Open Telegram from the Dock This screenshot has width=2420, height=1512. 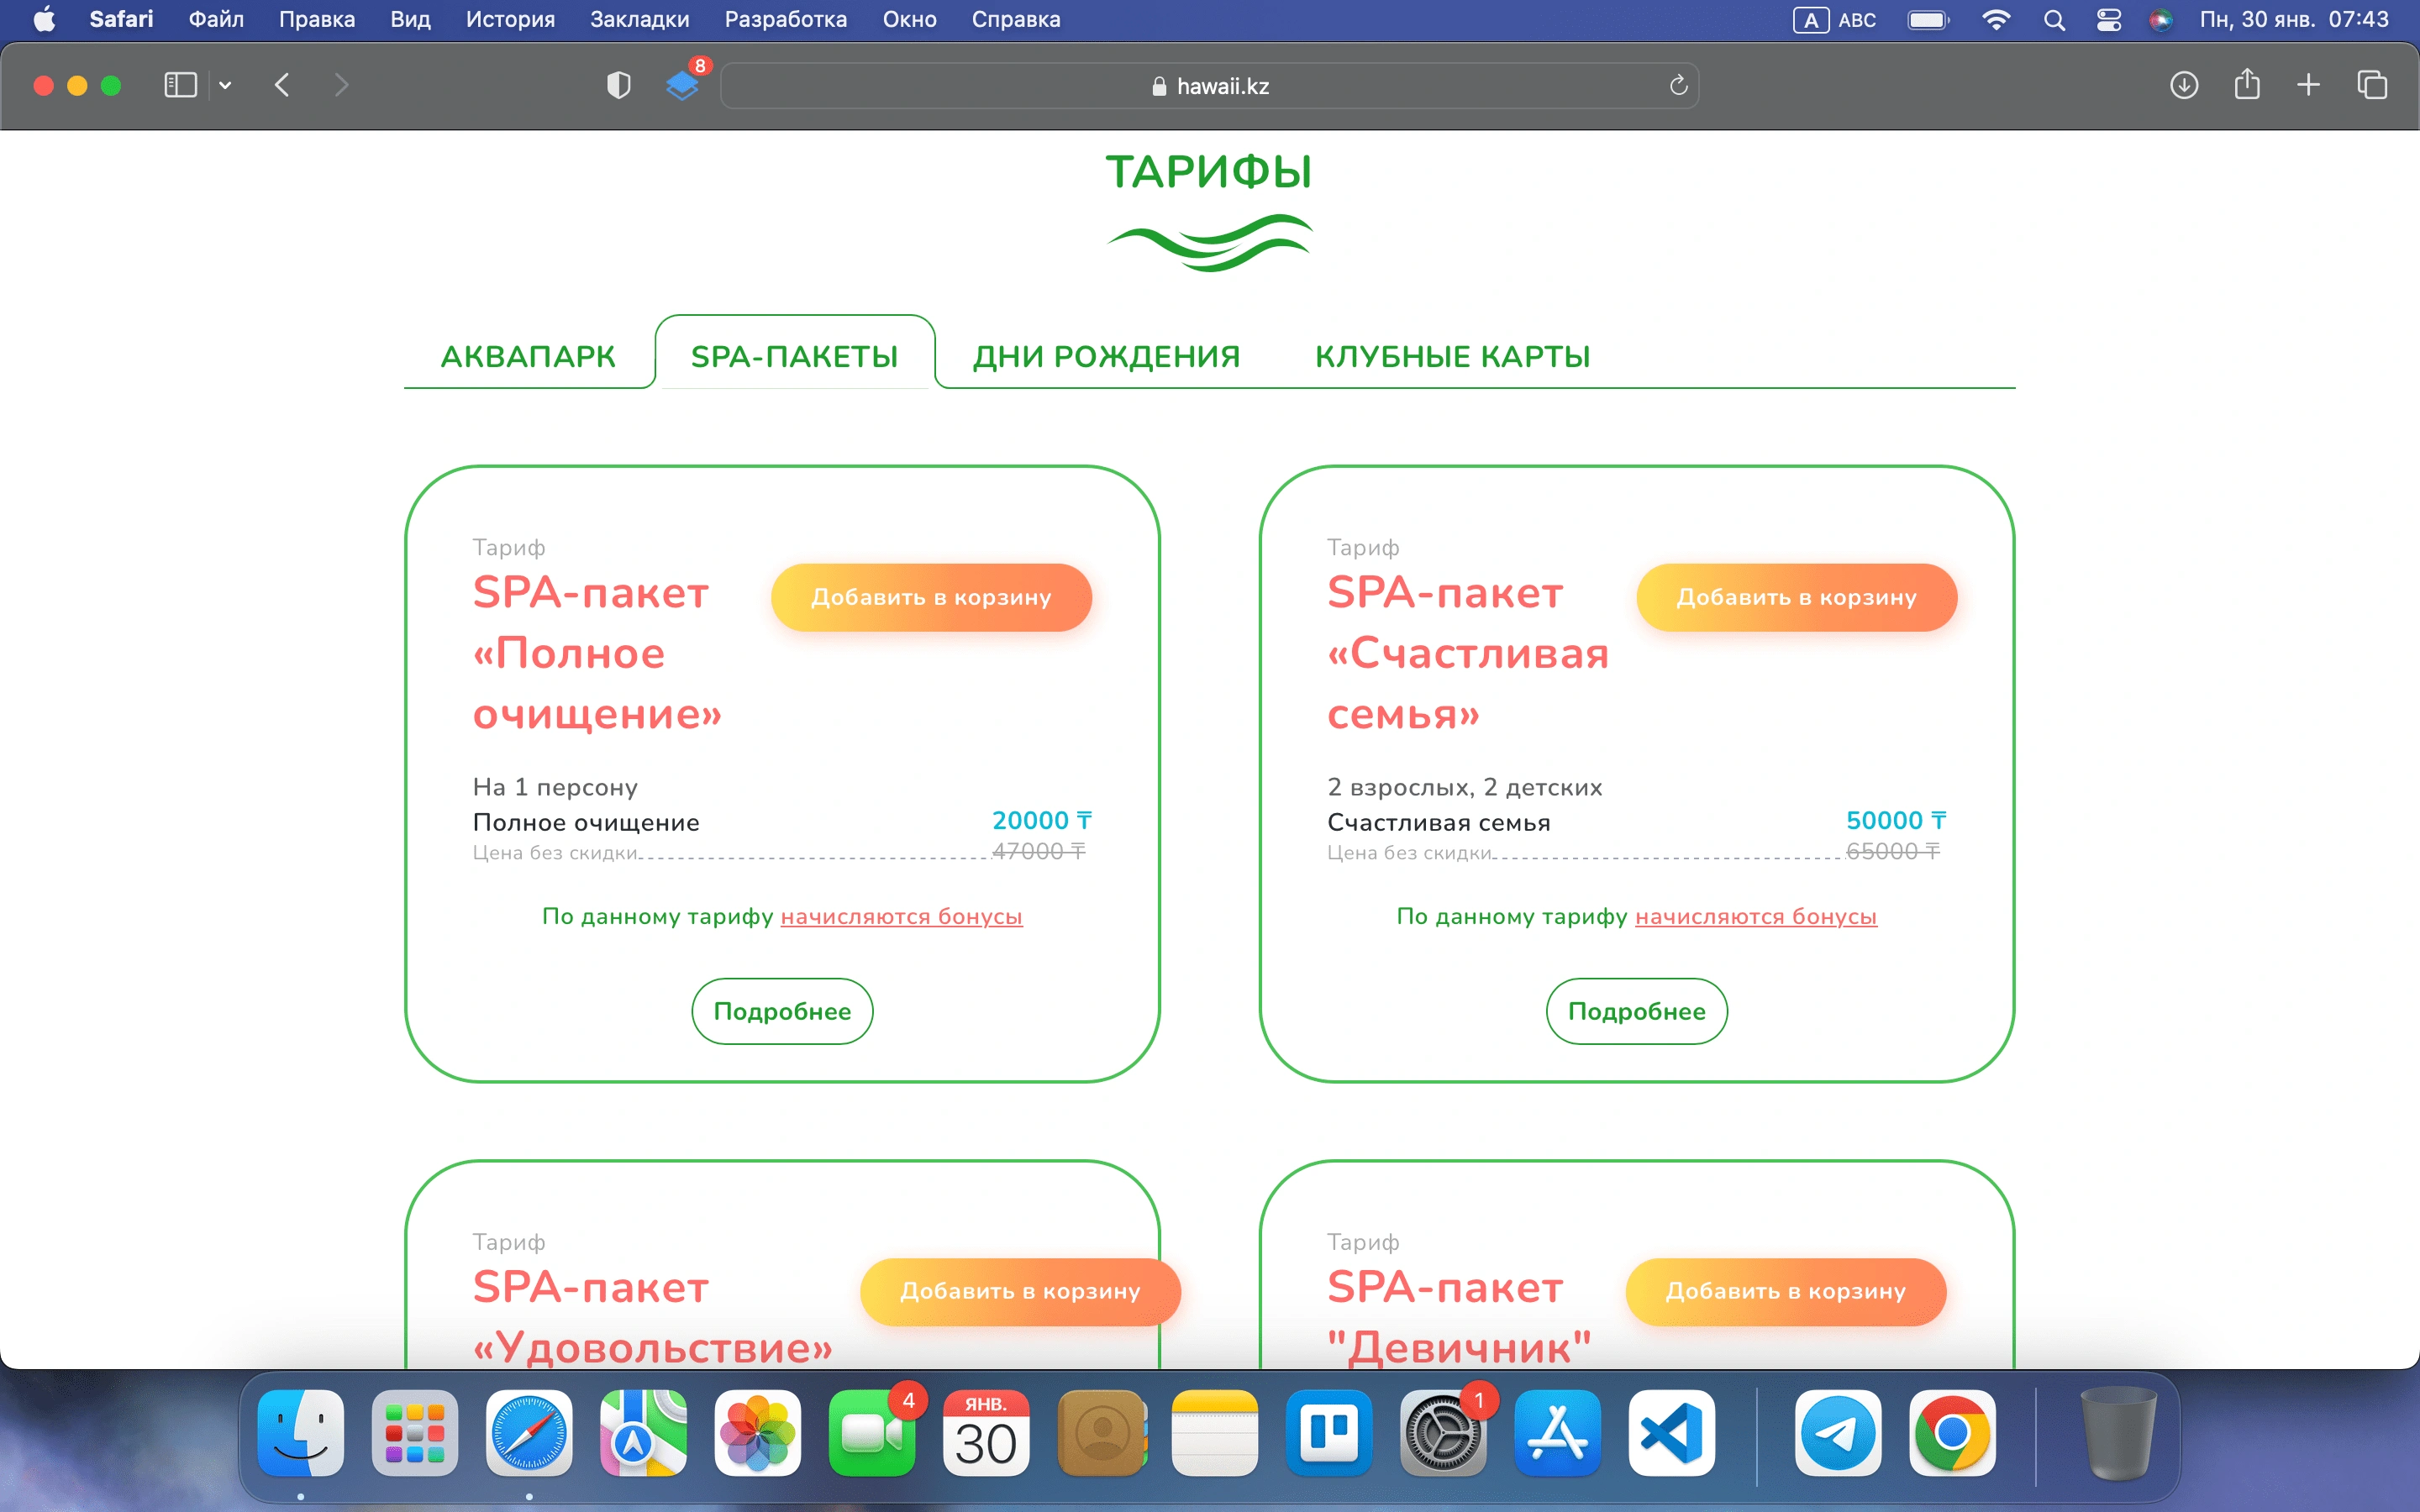coord(1838,1433)
